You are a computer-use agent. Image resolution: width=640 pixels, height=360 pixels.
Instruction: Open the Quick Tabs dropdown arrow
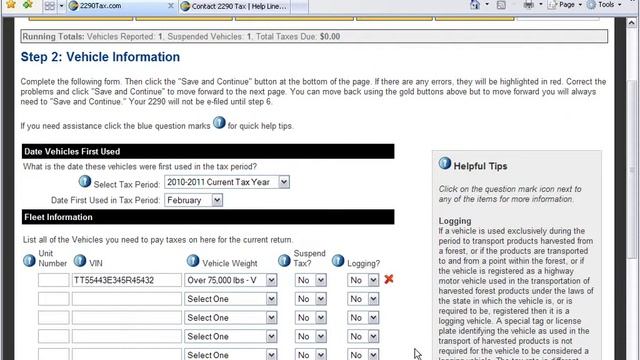61,6
